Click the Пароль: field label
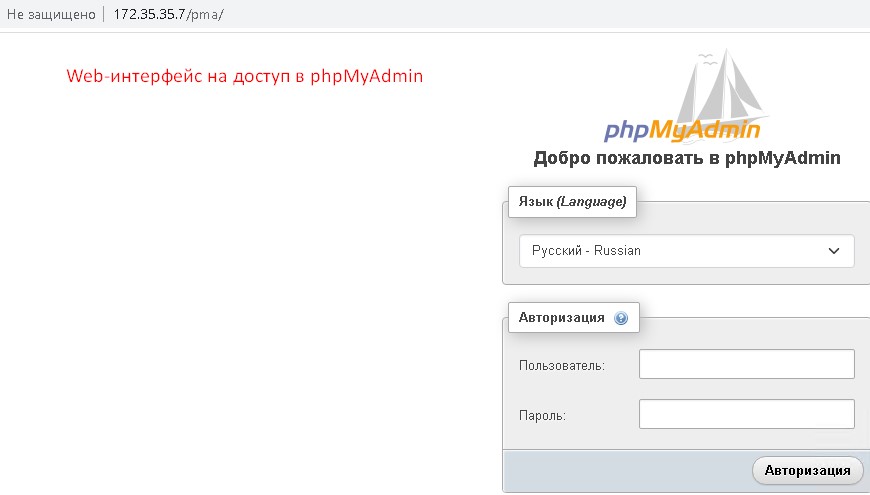 [543, 415]
